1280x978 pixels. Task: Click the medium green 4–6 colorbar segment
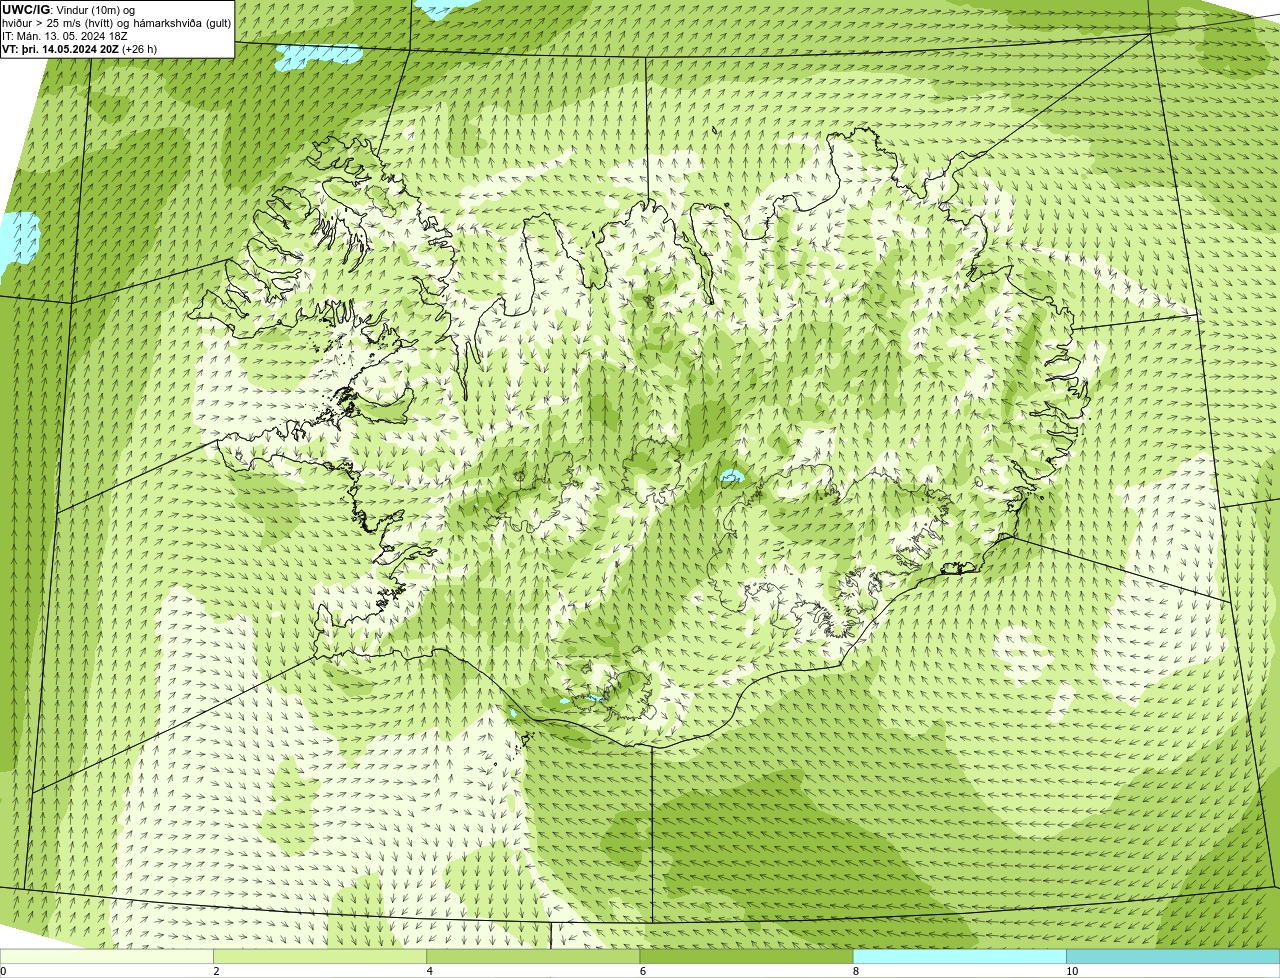pyautogui.click(x=533, y=956)
